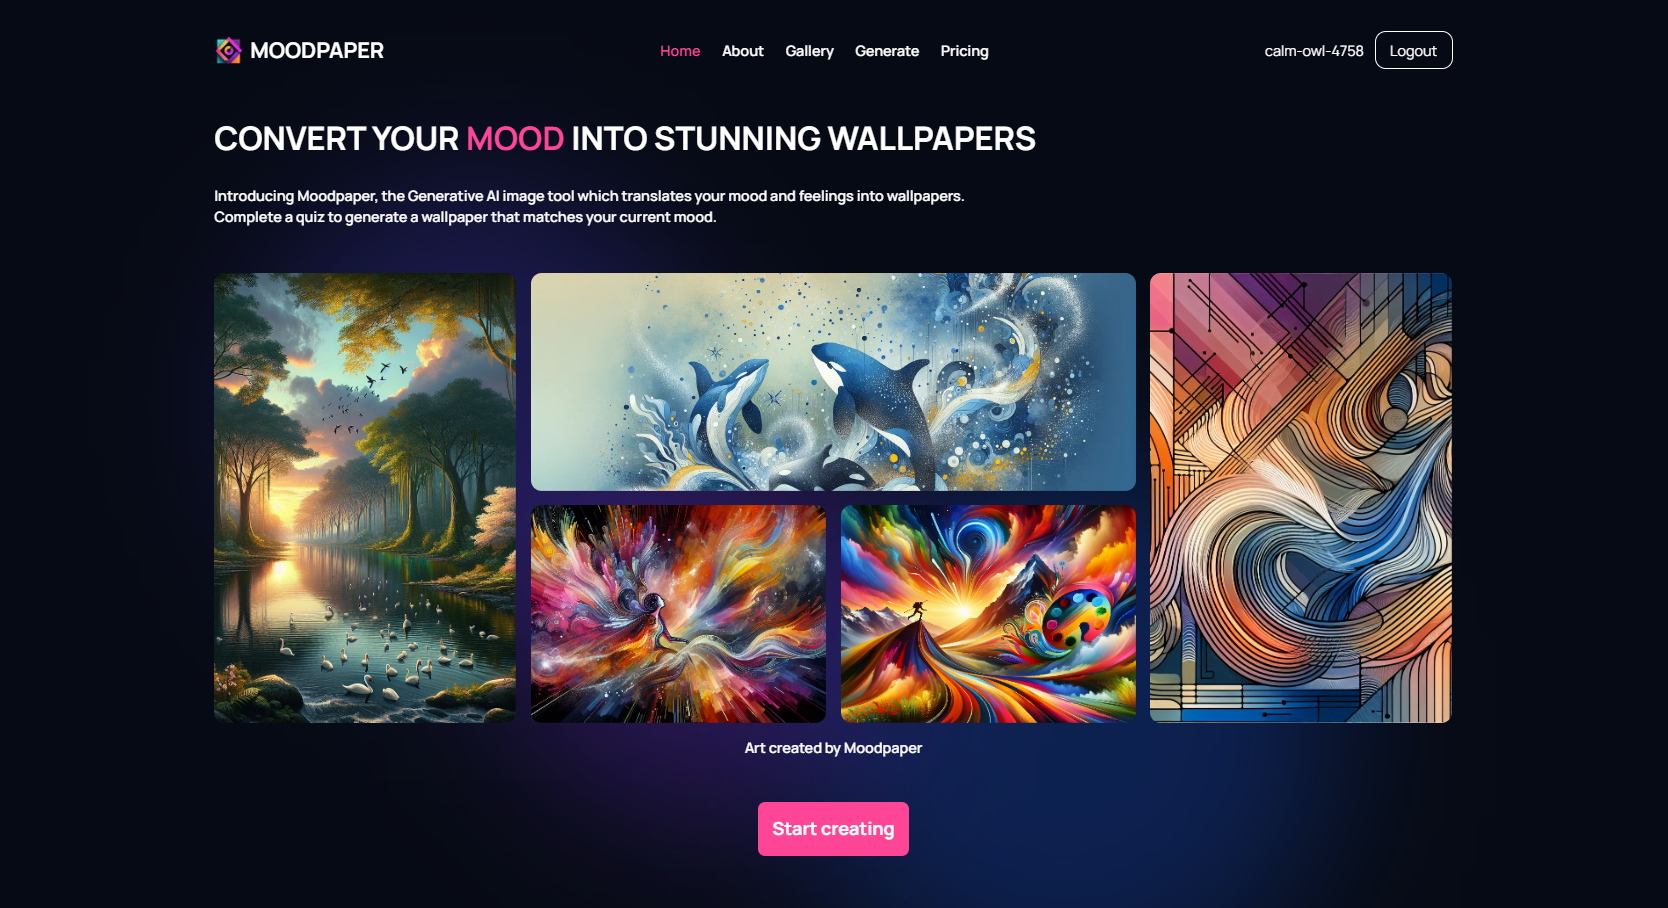View the Pricing page

tap(964, 51)
